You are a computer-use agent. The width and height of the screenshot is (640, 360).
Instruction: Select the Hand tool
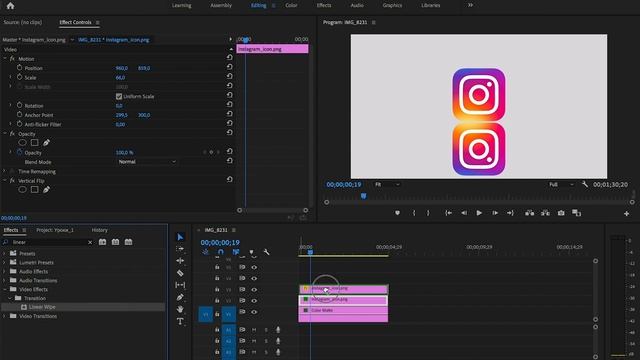pos(180,309)
